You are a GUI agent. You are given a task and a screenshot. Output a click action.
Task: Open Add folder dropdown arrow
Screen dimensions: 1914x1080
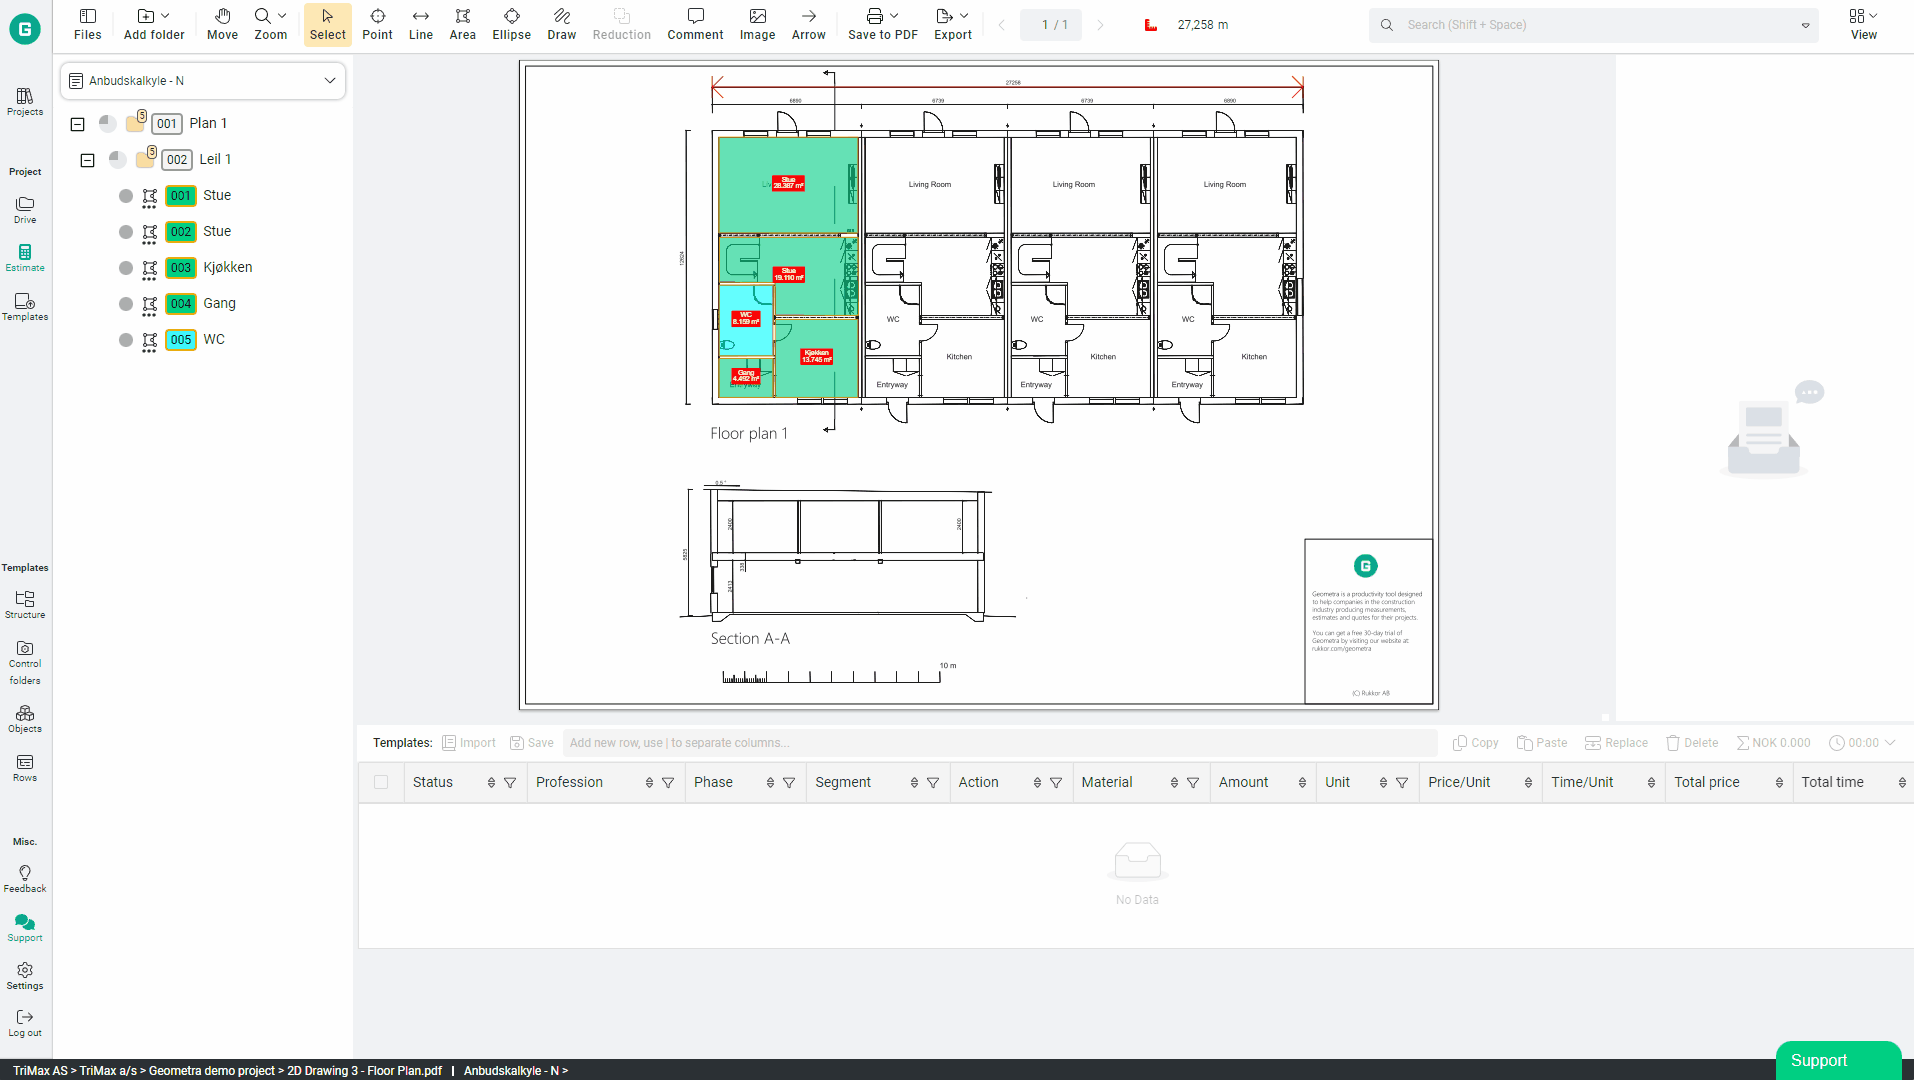coord(165,16)
